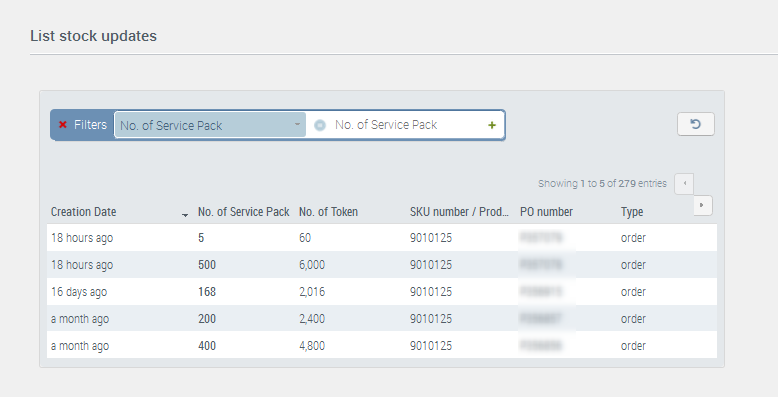Click order type in the 400 row
The image size is (778, 397).
coord(633,345)
